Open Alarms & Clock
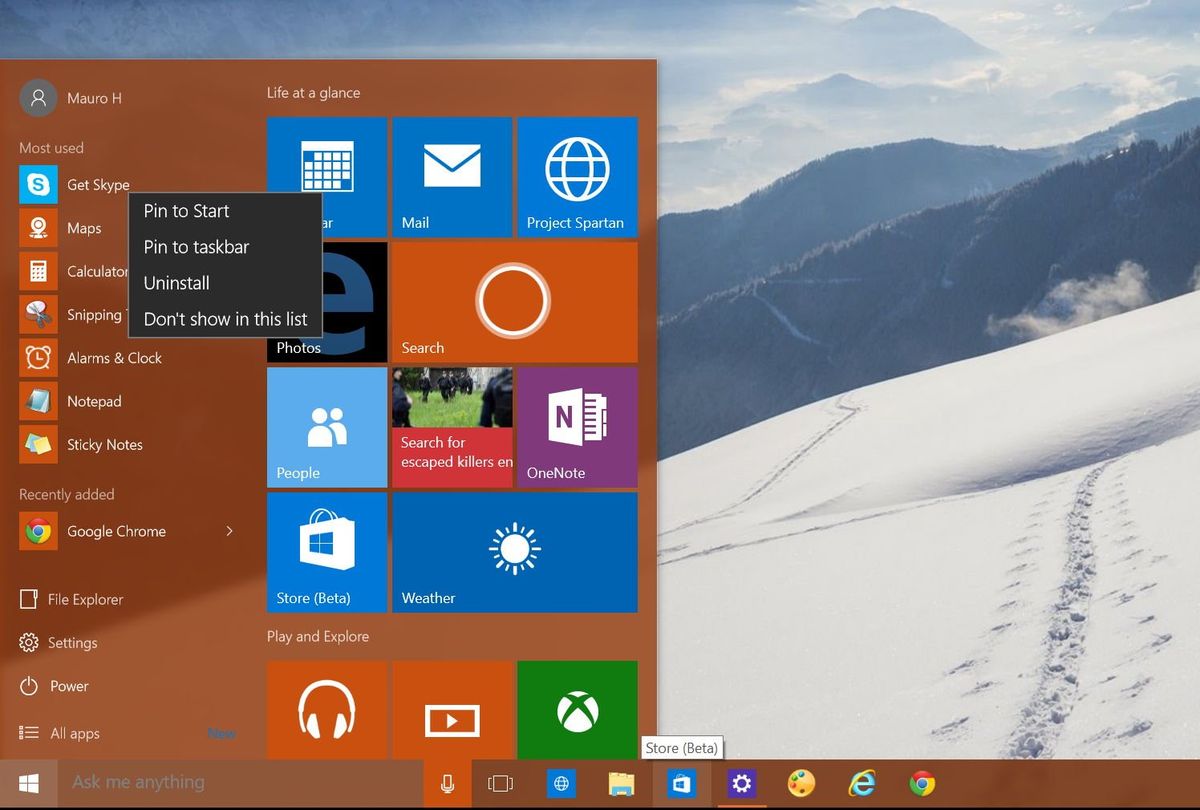The image size is (1200, 810). point(114,357)
